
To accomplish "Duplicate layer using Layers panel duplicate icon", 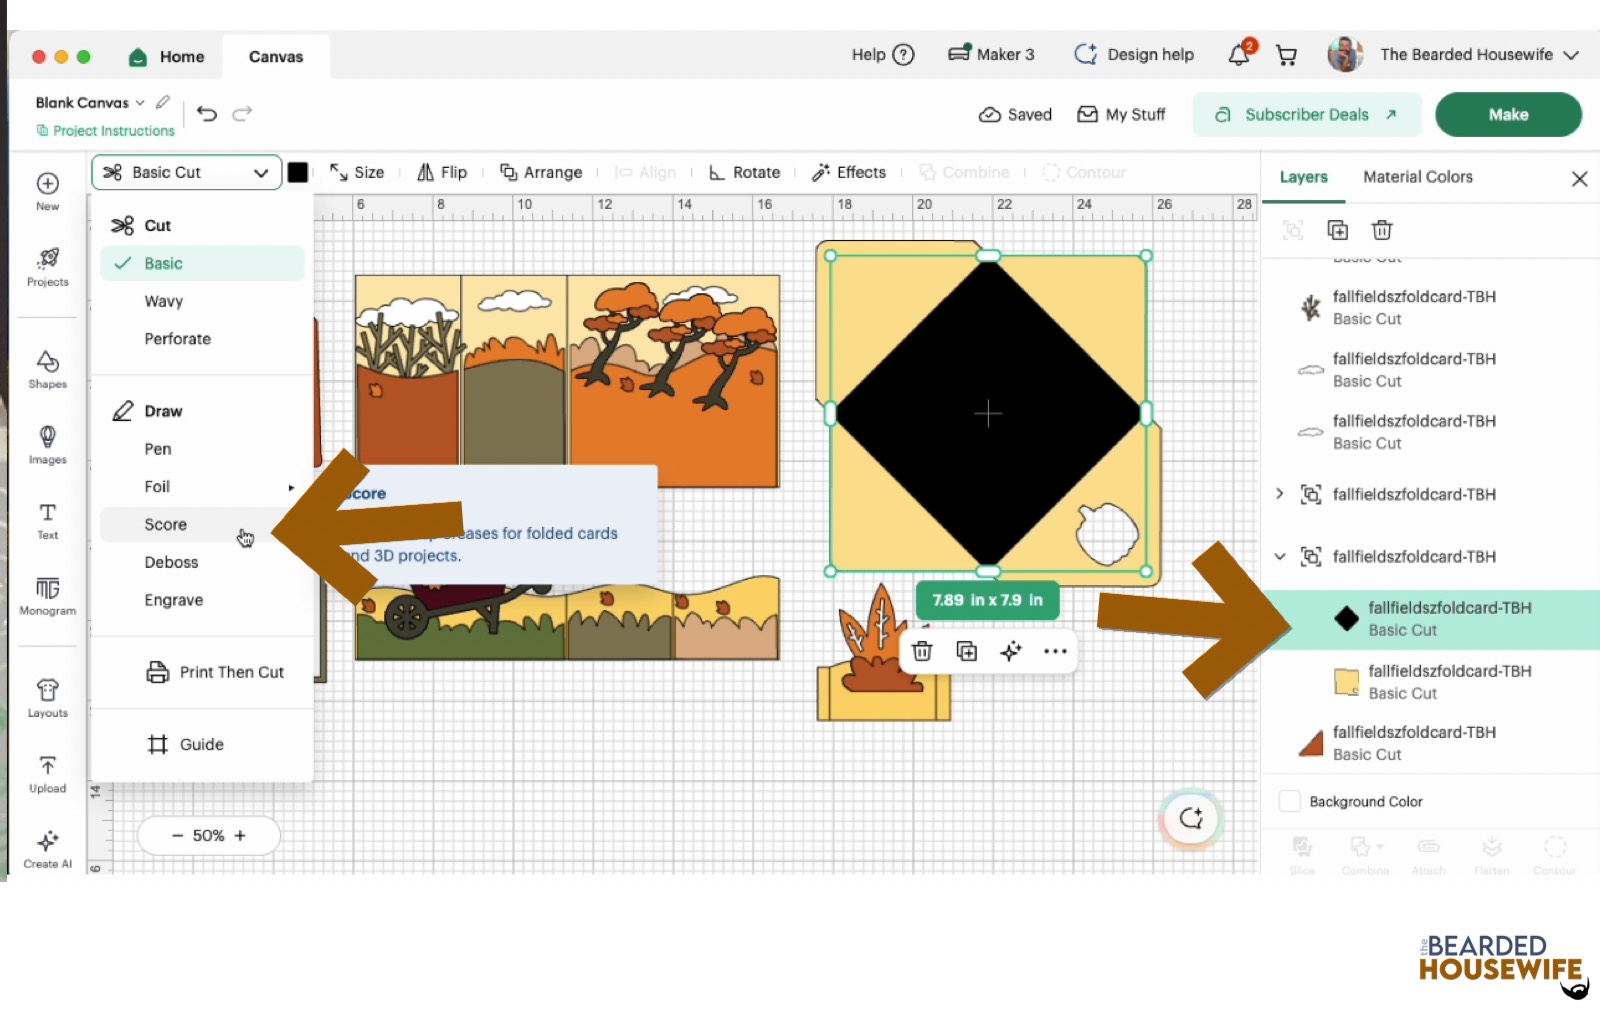I will pyautogui.click(x=1337, y=230).
